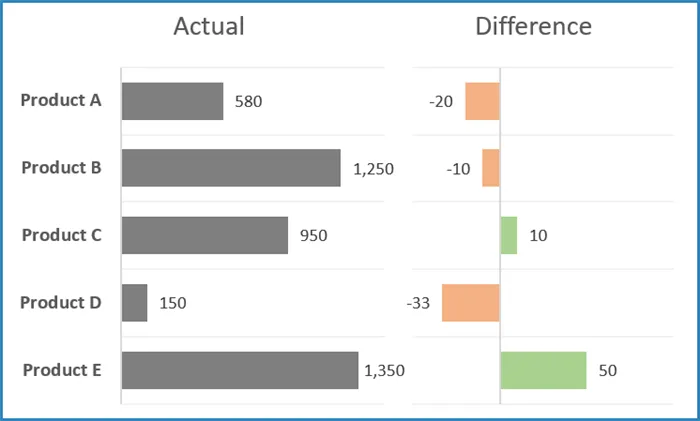Screen dimensions: 700x421
Task: Select the Product A axis label
Action: pyautogui.click(x=61, y=100)
